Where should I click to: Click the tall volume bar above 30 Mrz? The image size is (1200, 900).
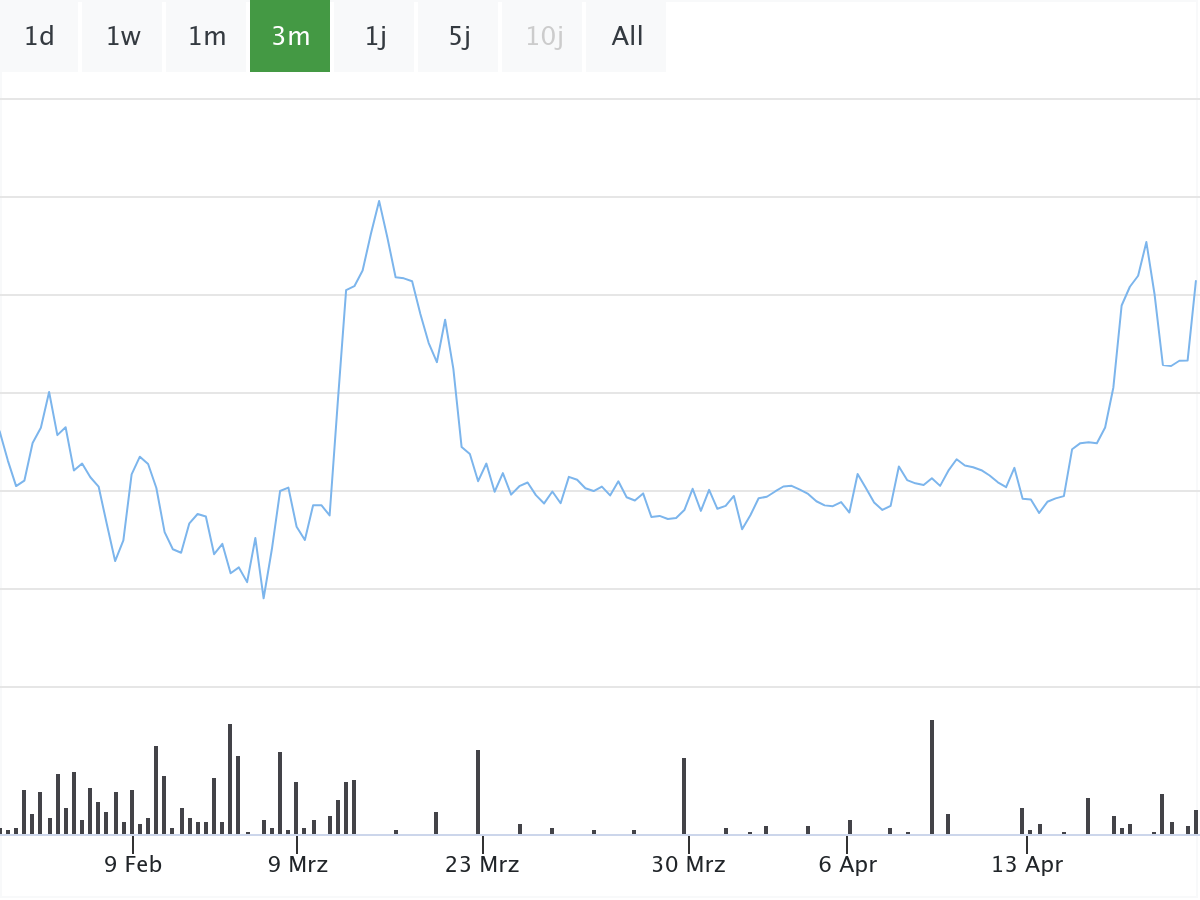684,795
